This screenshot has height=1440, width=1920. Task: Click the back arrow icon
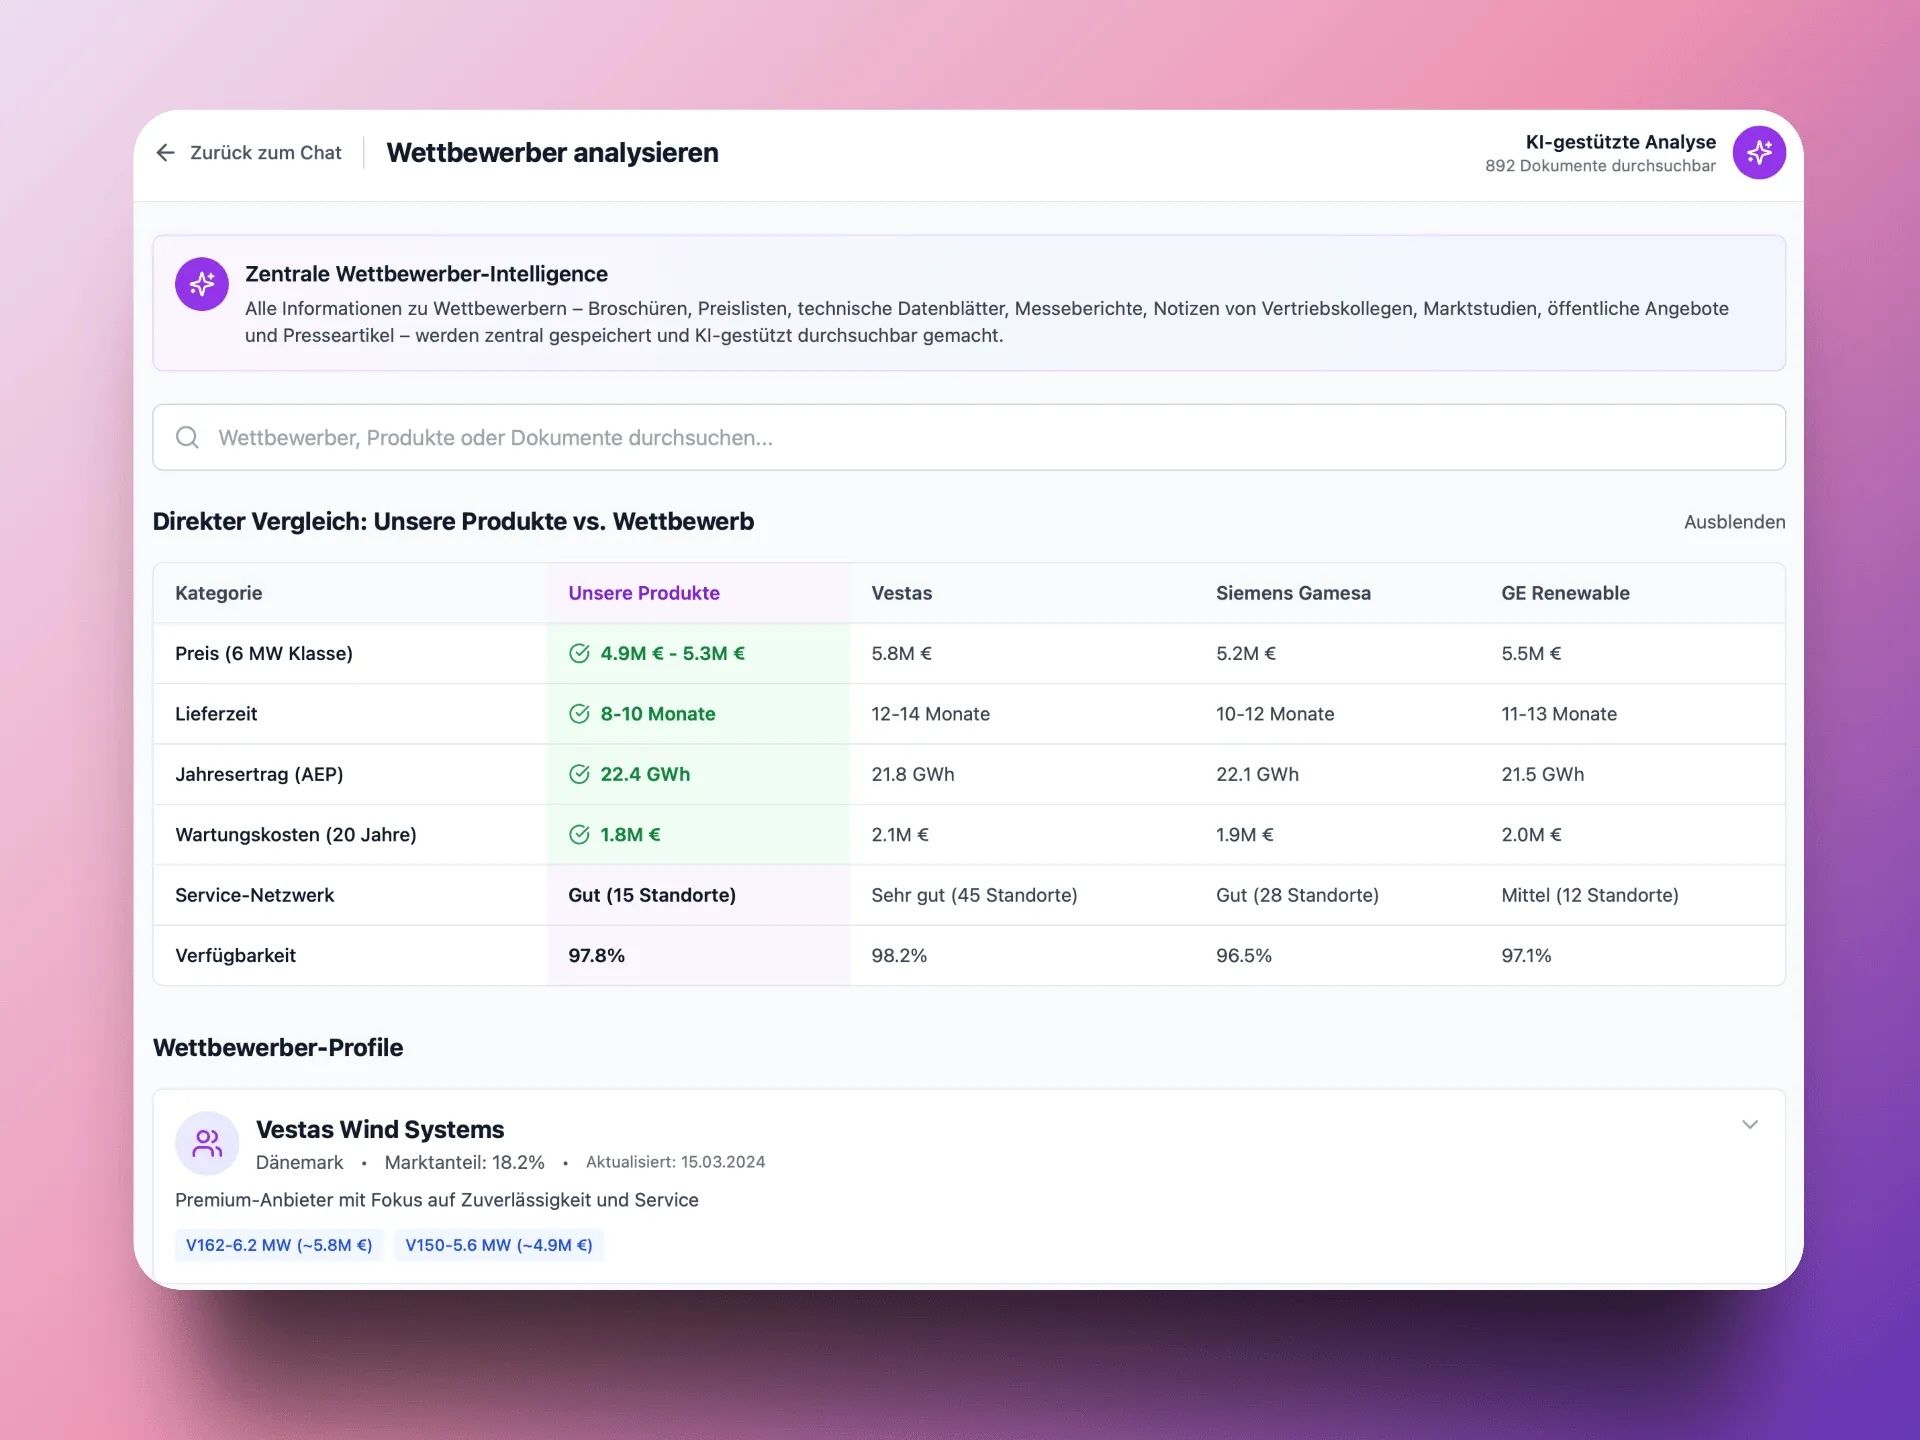pos(165,152)
